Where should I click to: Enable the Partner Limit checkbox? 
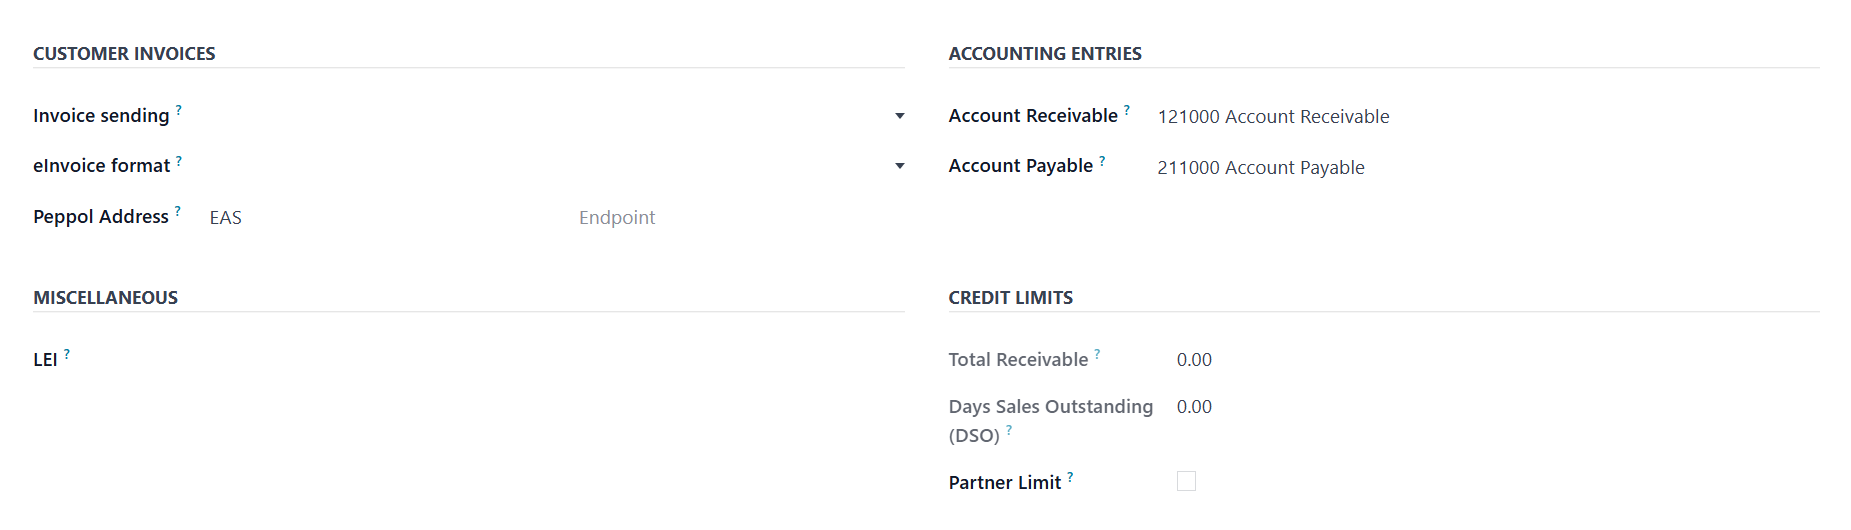(1186, 482)
